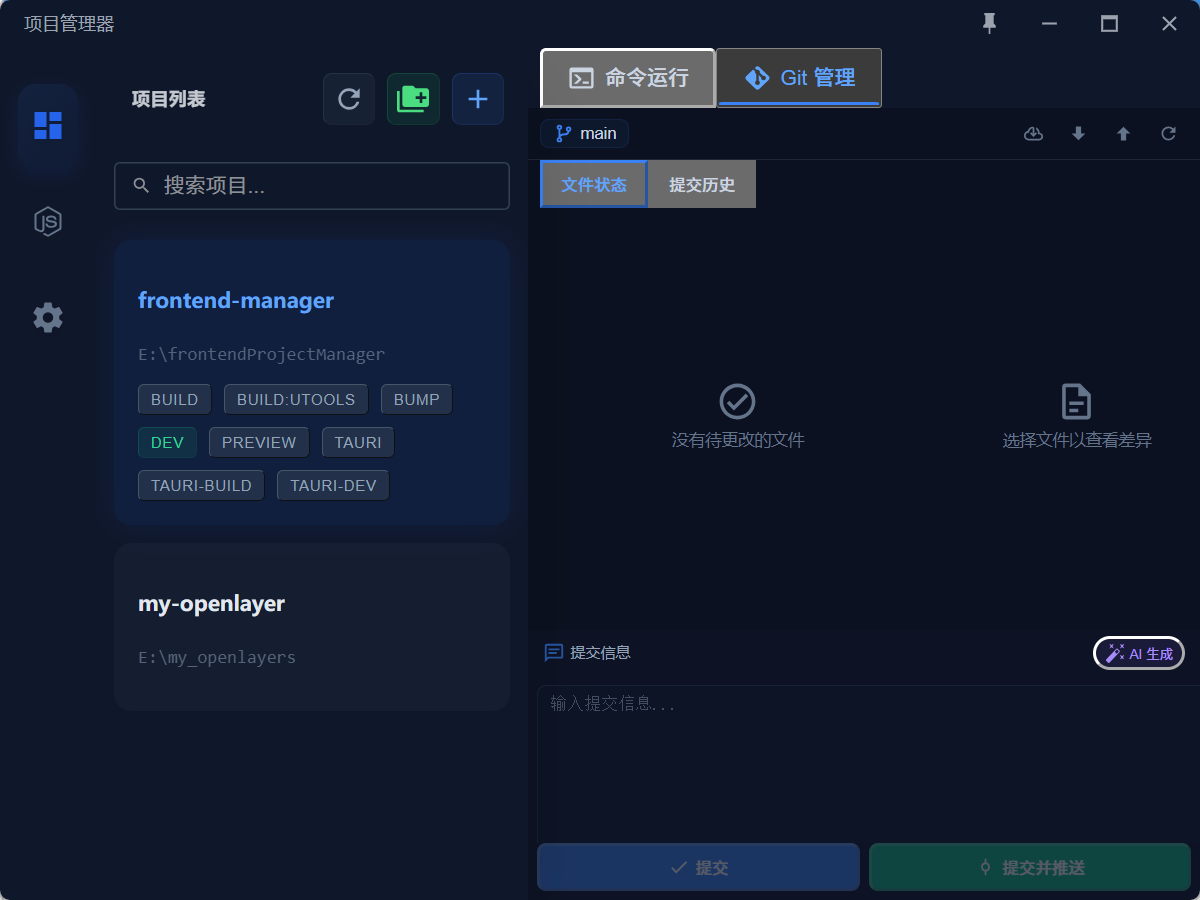Click the 提交信息 label
This screenshot has height=900, width=1200.
click(x=601, y=653)
